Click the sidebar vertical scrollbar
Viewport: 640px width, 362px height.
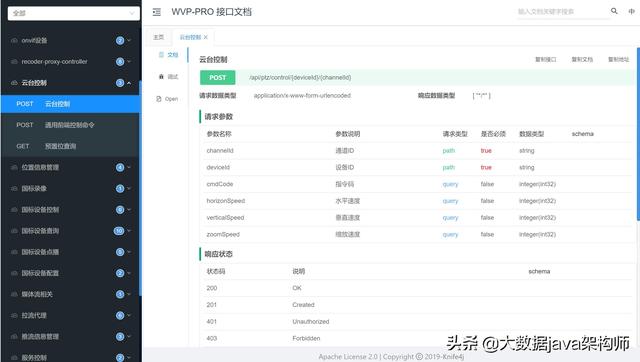pyautogui.click(x=140, y=188)
